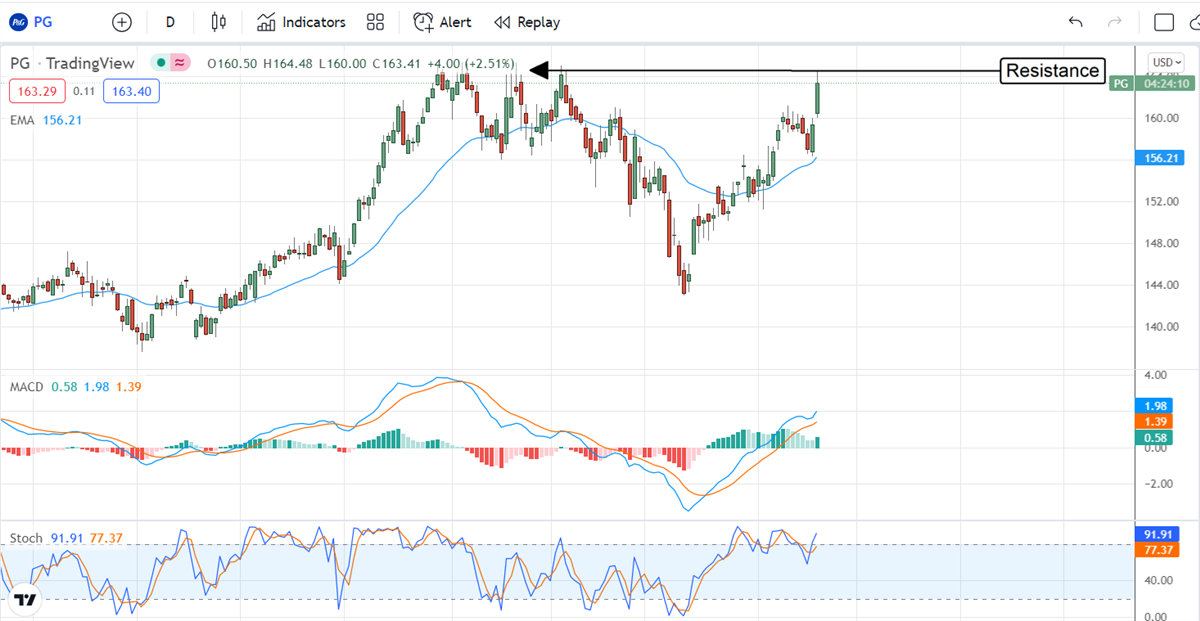Image resolution: width=1200 pixels, height=621 pixels.
Task: Open the indicator templates grid icon
Action: [375, 22]
